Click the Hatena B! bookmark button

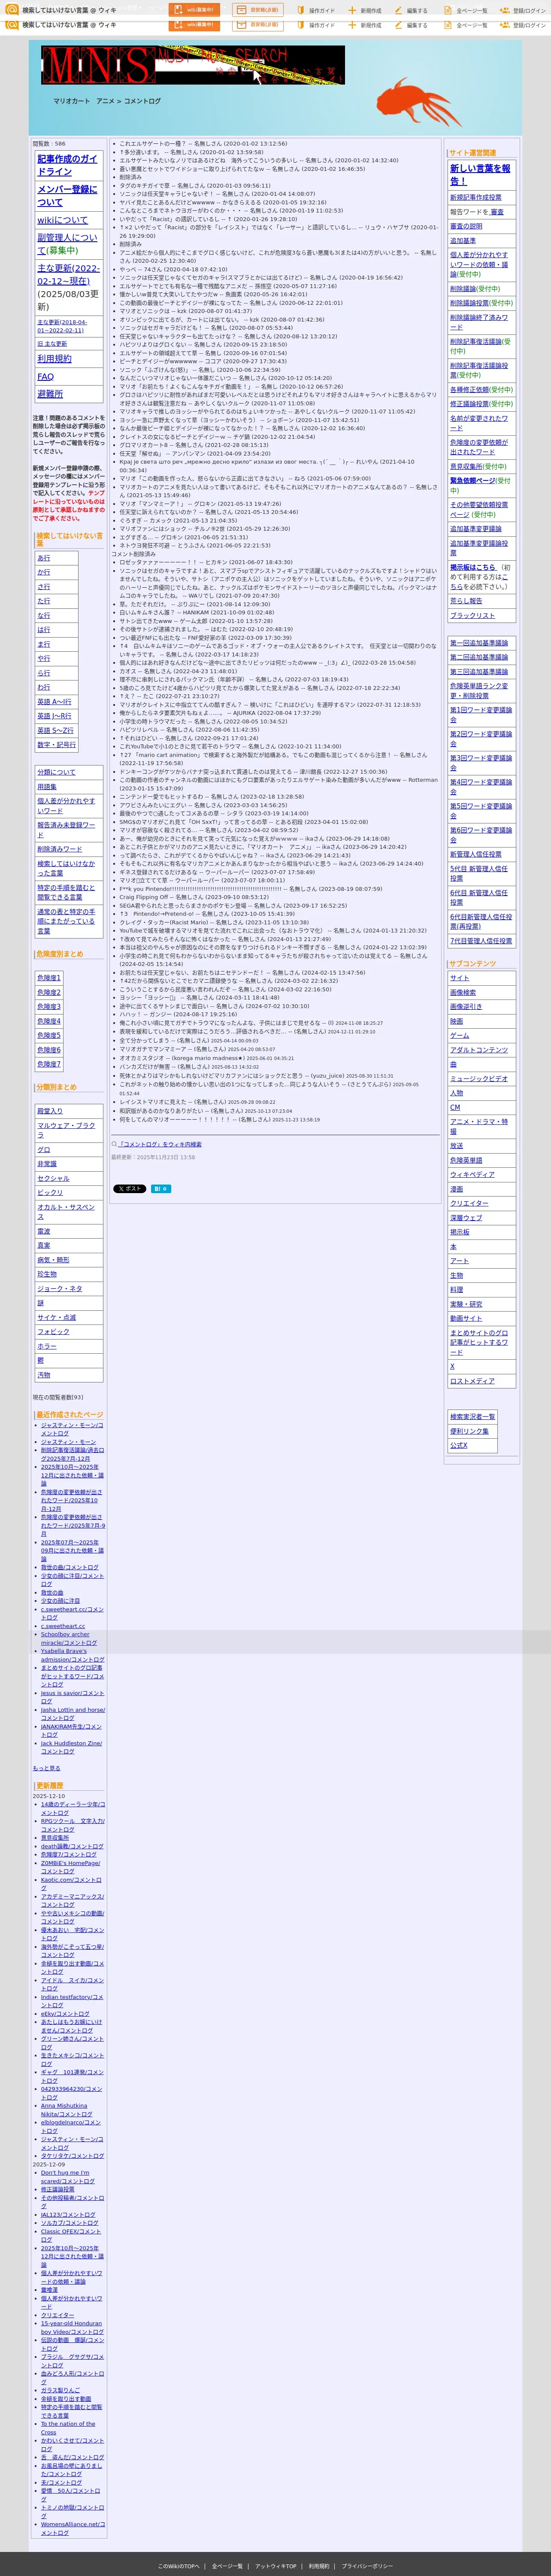pos(160,1189)
